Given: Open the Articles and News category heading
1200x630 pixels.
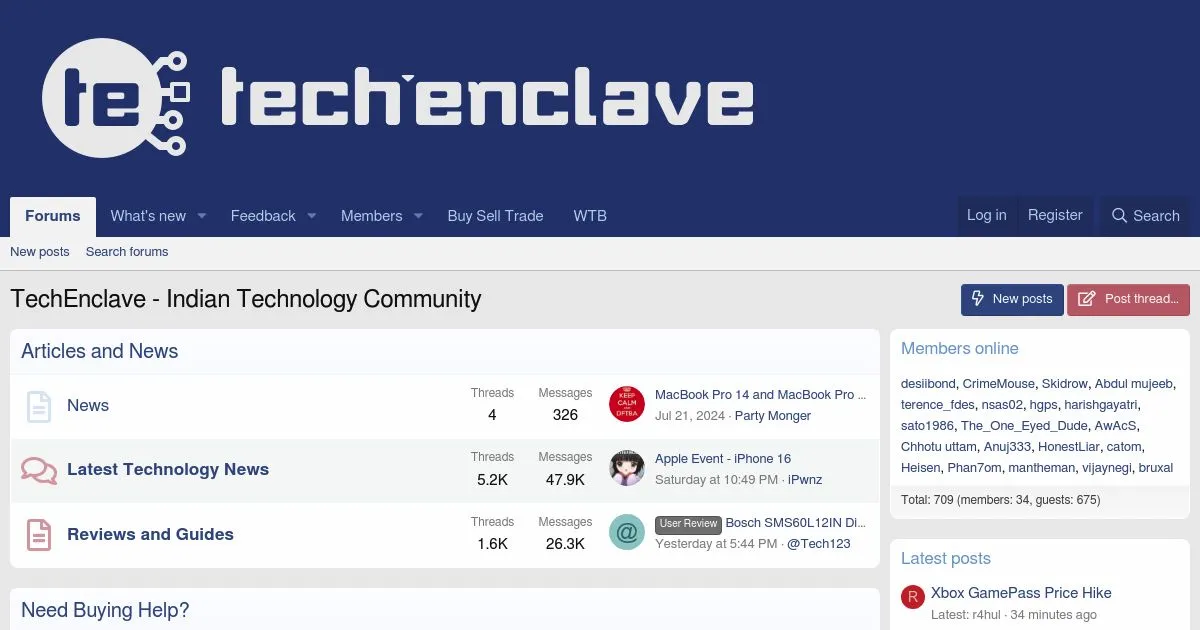Looking at the screenshot, I should point(99,351).
